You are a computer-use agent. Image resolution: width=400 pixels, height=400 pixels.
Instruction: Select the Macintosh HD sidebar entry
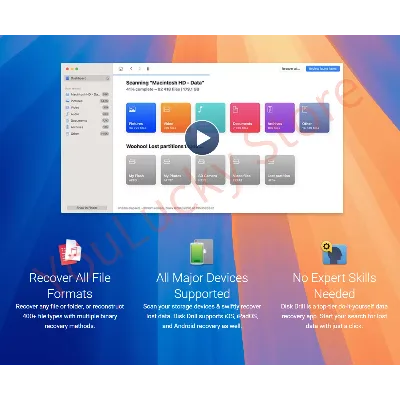(x=87, y=94)
